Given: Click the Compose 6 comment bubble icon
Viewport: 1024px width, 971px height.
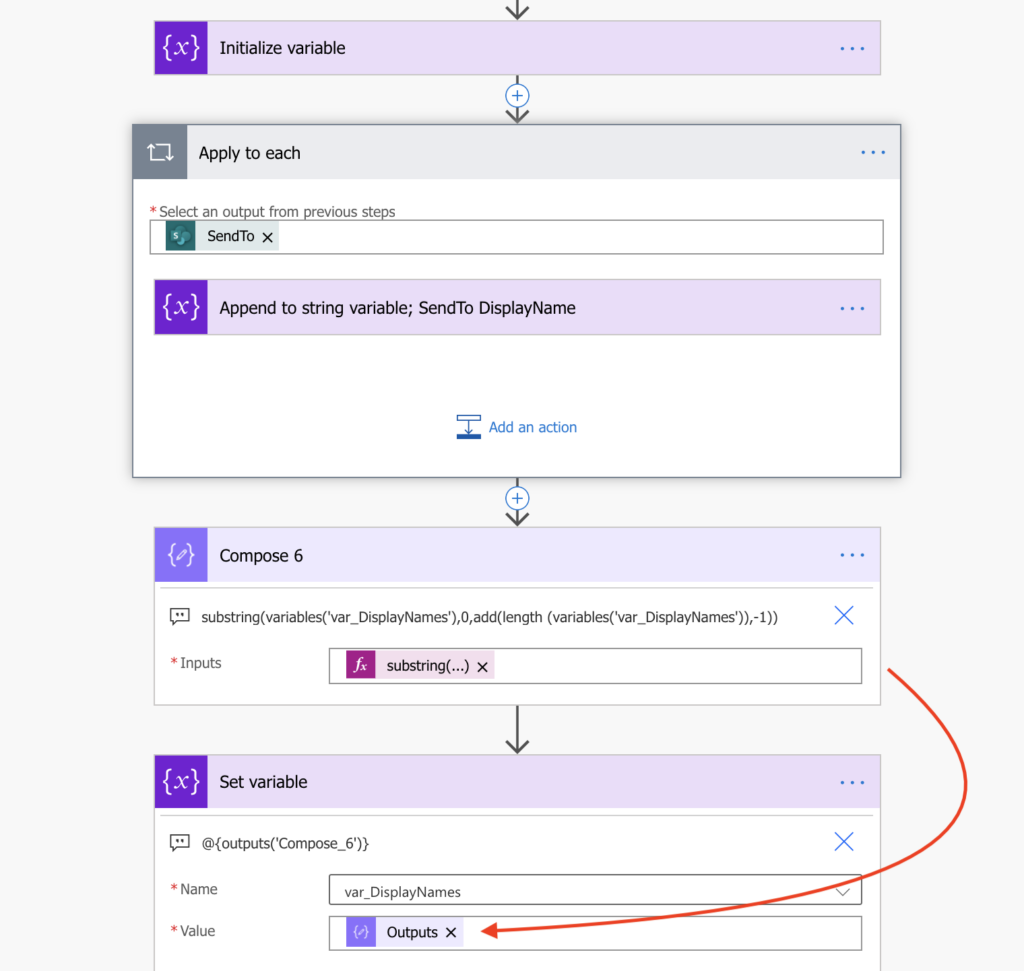Looking at the screenshot, I should point(180,616).
